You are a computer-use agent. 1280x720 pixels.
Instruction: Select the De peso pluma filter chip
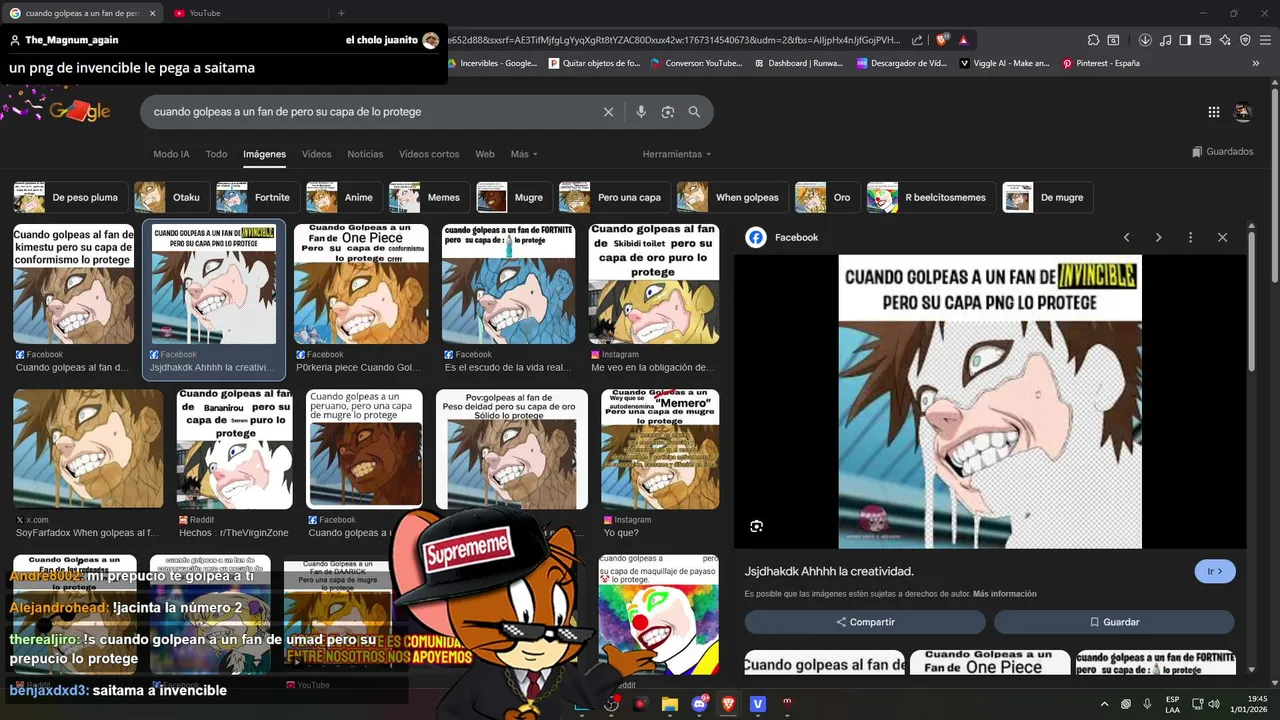72,197
